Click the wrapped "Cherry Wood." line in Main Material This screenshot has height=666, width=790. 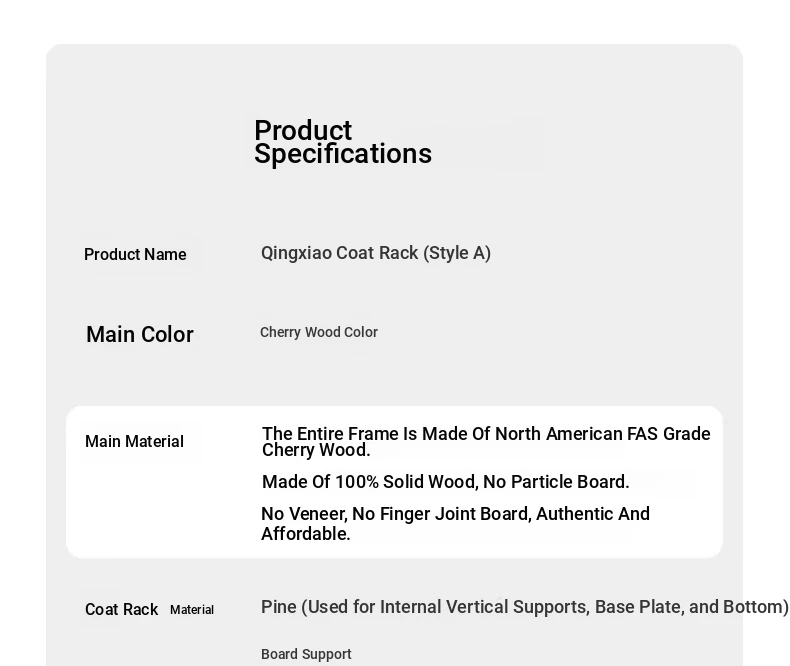[x=316, y=450]
